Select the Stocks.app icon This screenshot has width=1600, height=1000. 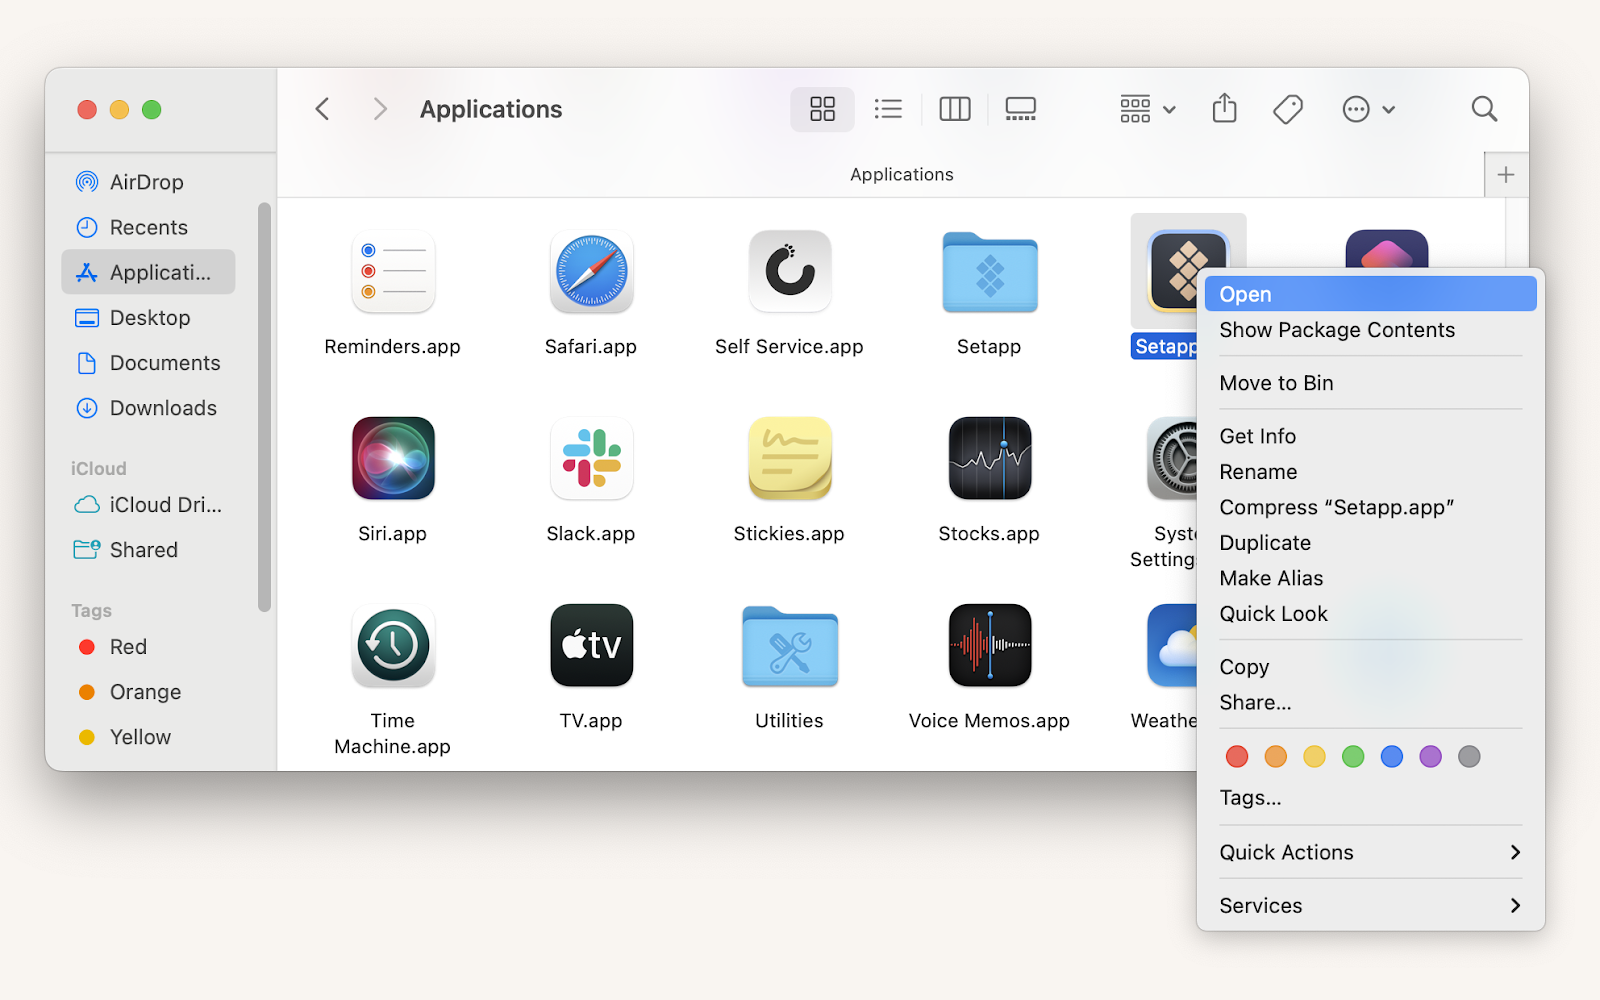click(990, 458)
